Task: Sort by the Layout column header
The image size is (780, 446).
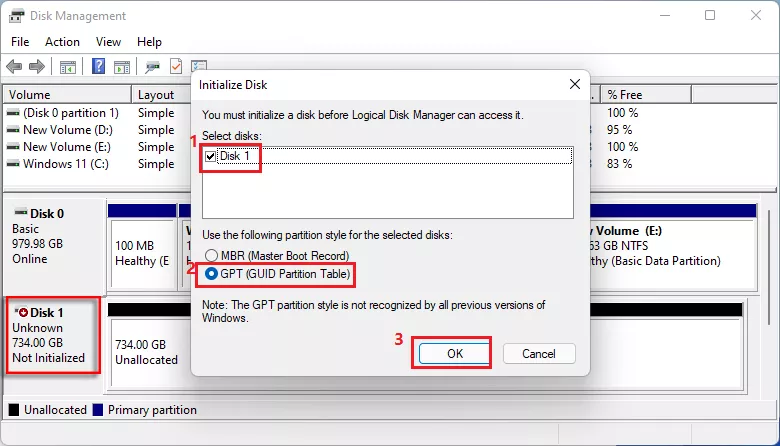Action: point(161,94)
